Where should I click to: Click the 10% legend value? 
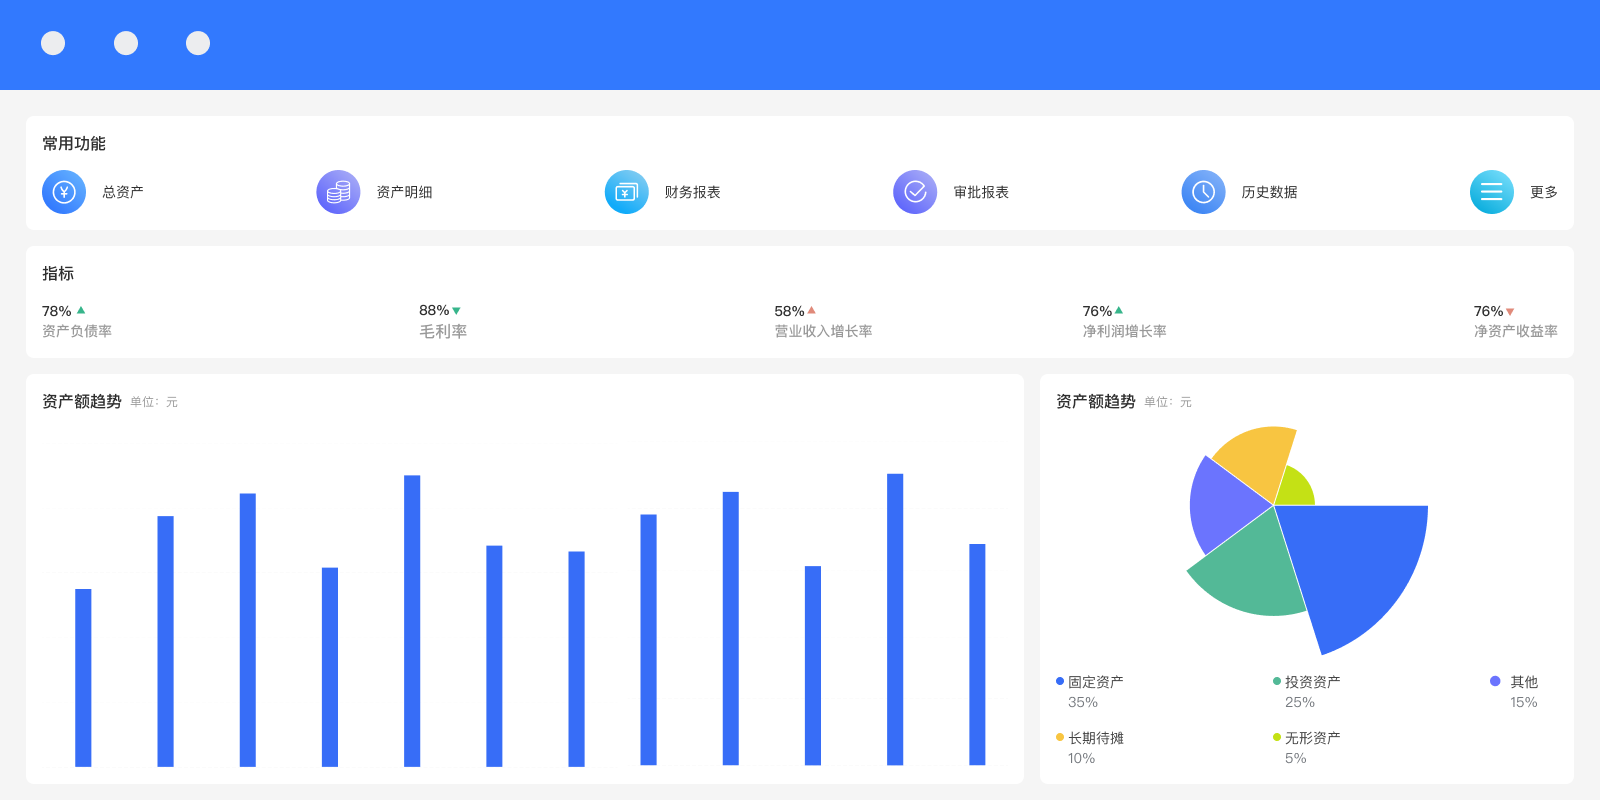tap(1082, 758)
